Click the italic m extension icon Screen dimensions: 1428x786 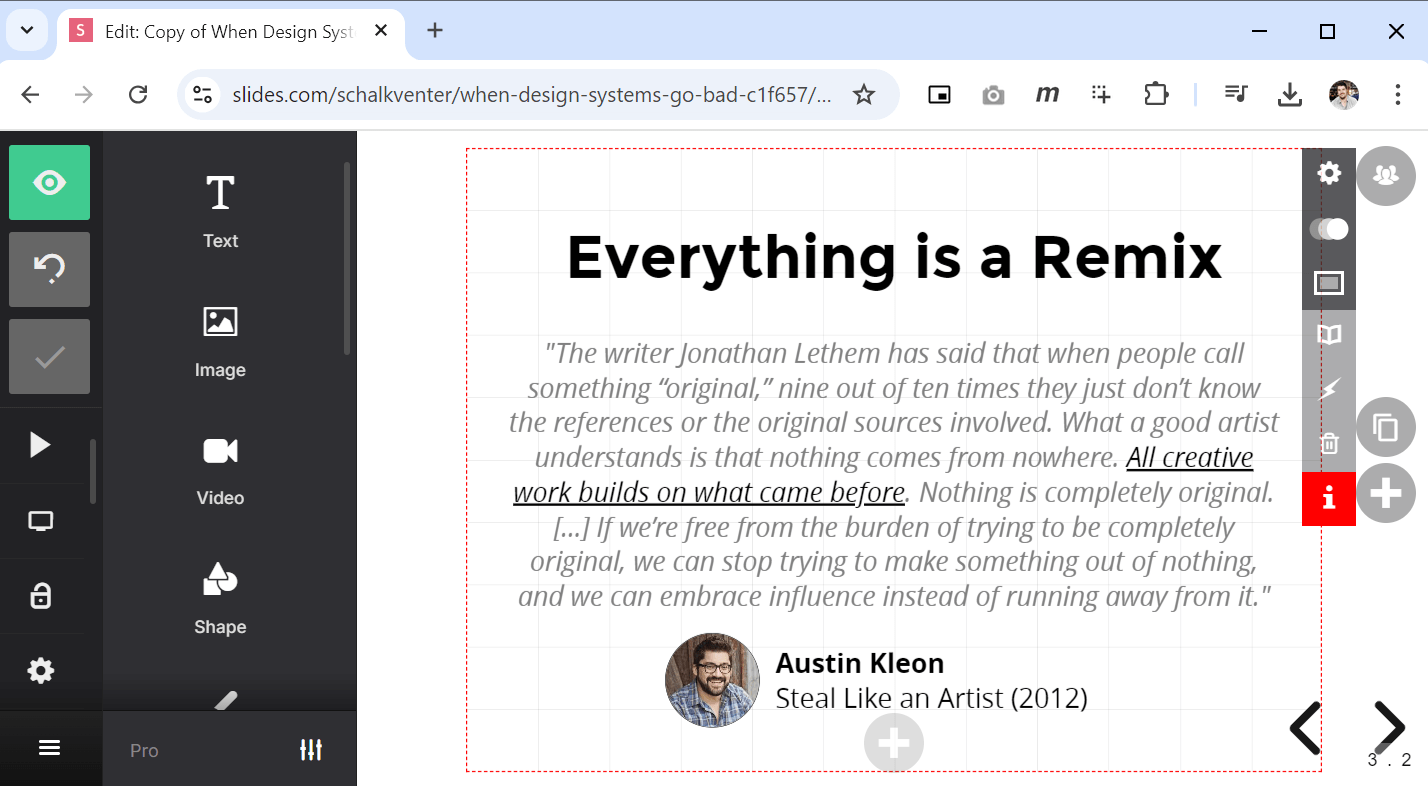1047,95
